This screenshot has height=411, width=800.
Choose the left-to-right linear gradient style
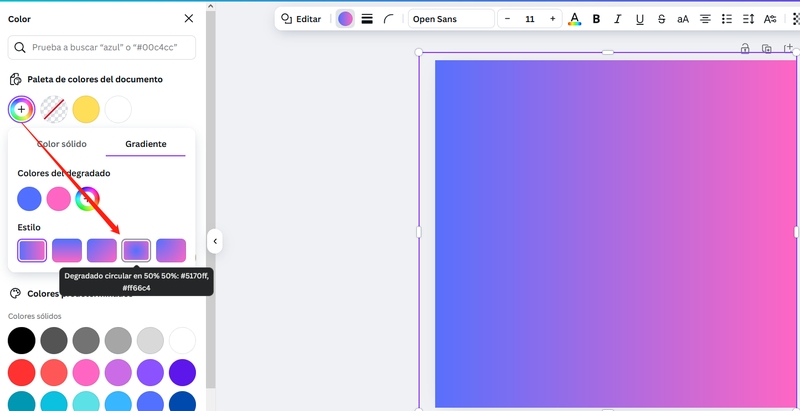pyautogui.click(x=32, y=250)
